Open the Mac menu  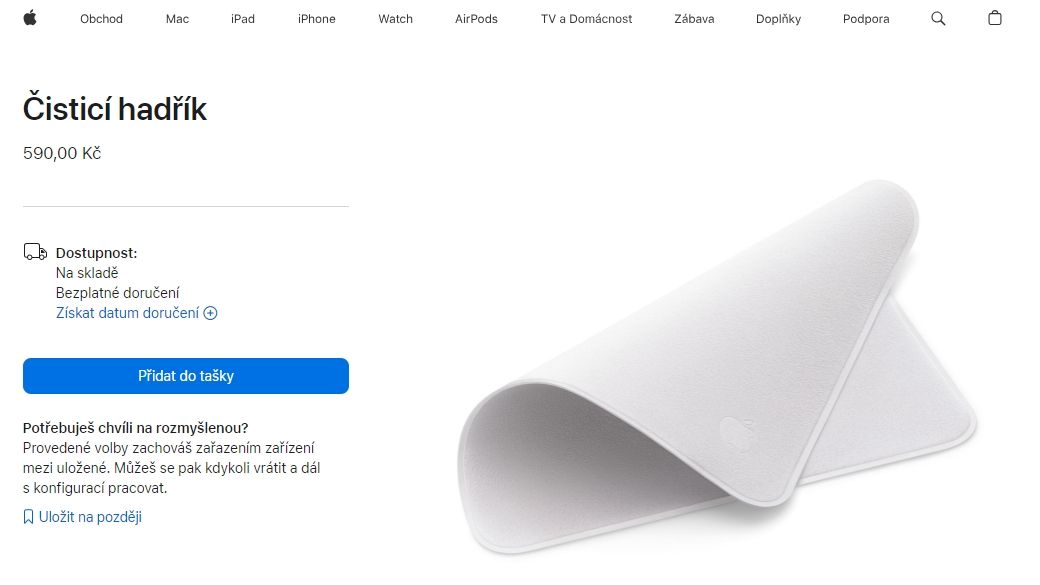[177, 19]
